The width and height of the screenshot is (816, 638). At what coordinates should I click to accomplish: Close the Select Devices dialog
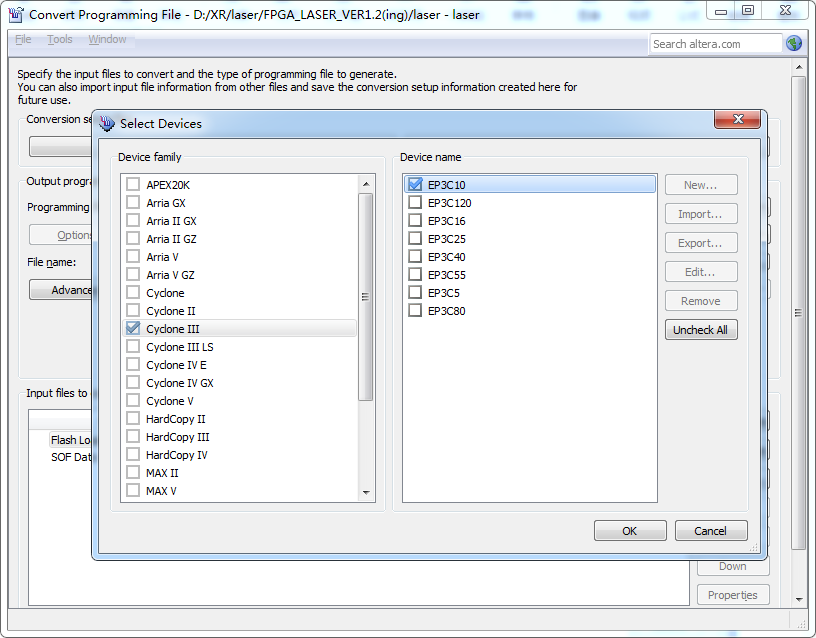(737, 119)
